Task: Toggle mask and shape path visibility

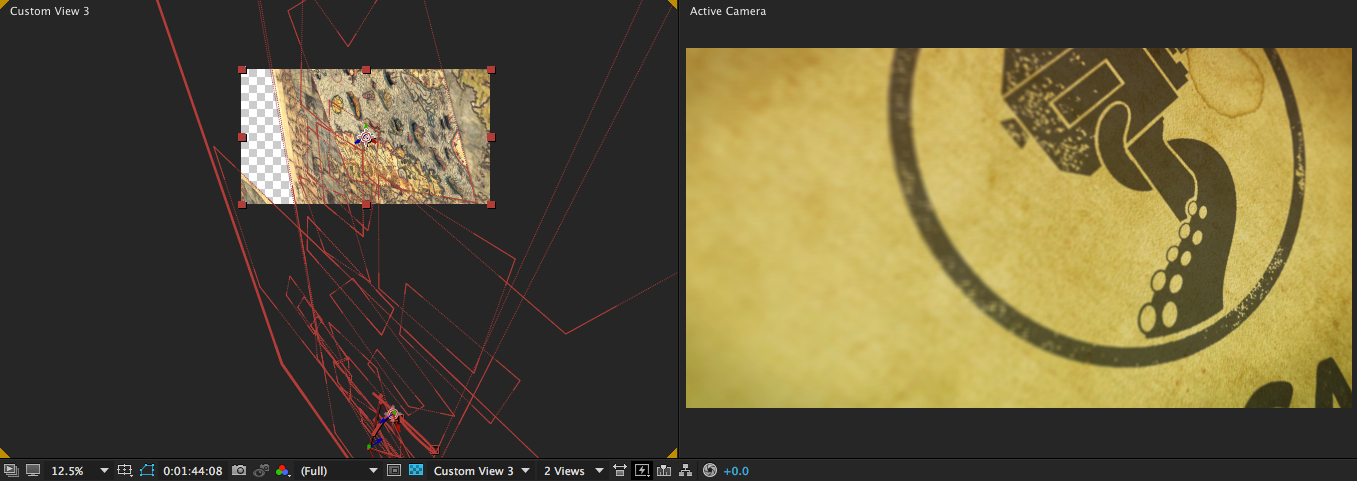Action: (147, 470)
